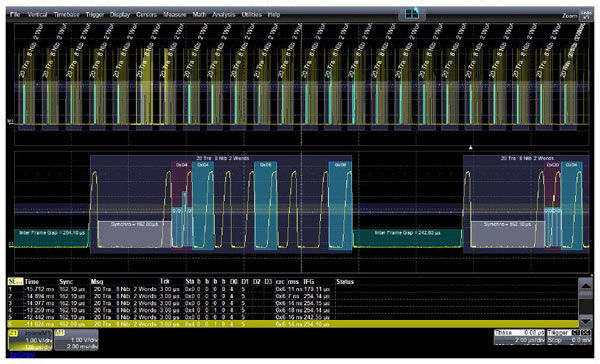Select decode row 1 at -15.712 ms
The width and height of the screenshot is (600, 364).
click(293, 289)
